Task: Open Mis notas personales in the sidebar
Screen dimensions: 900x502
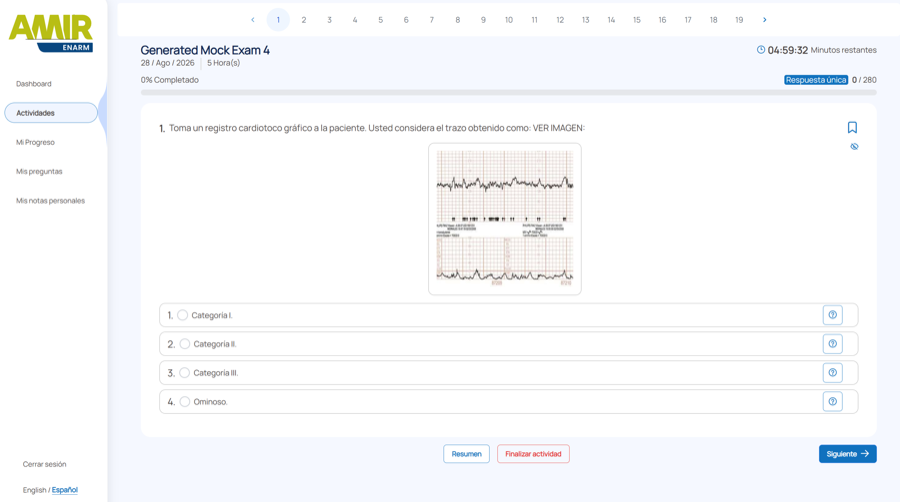Action: pyautogui.click(x=51, y=201)
